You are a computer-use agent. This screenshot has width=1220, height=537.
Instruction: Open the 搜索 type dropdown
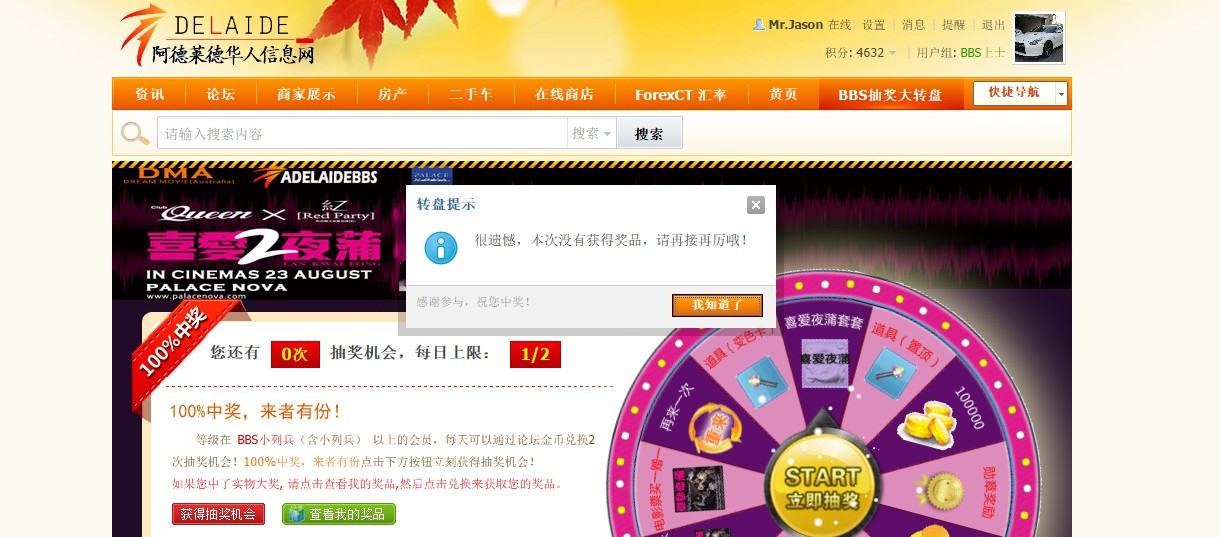[592, 133]
